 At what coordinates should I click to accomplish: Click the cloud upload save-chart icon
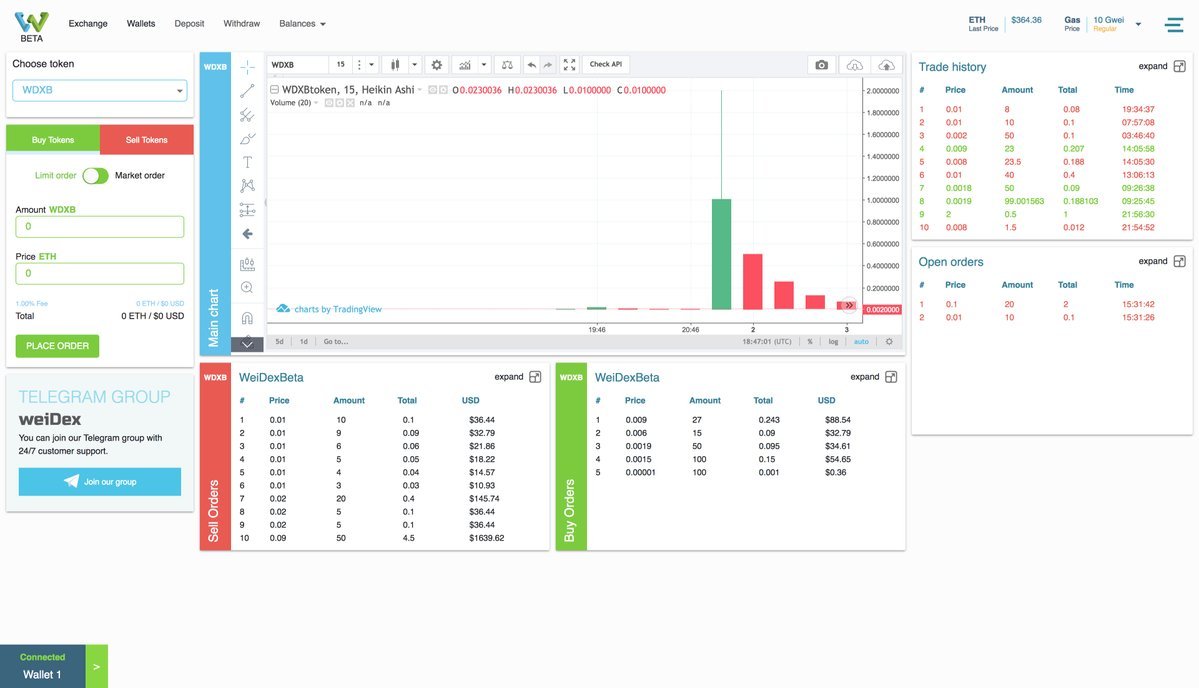(x=885, y=65)
